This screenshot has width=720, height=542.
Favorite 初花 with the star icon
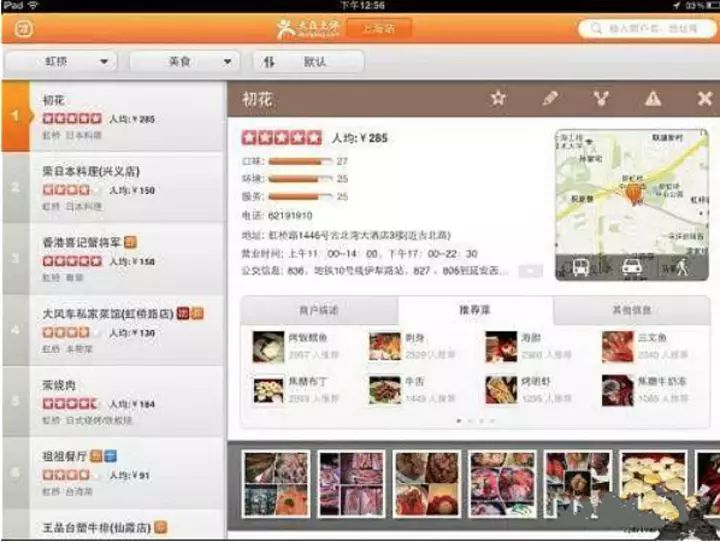[498, 99]
